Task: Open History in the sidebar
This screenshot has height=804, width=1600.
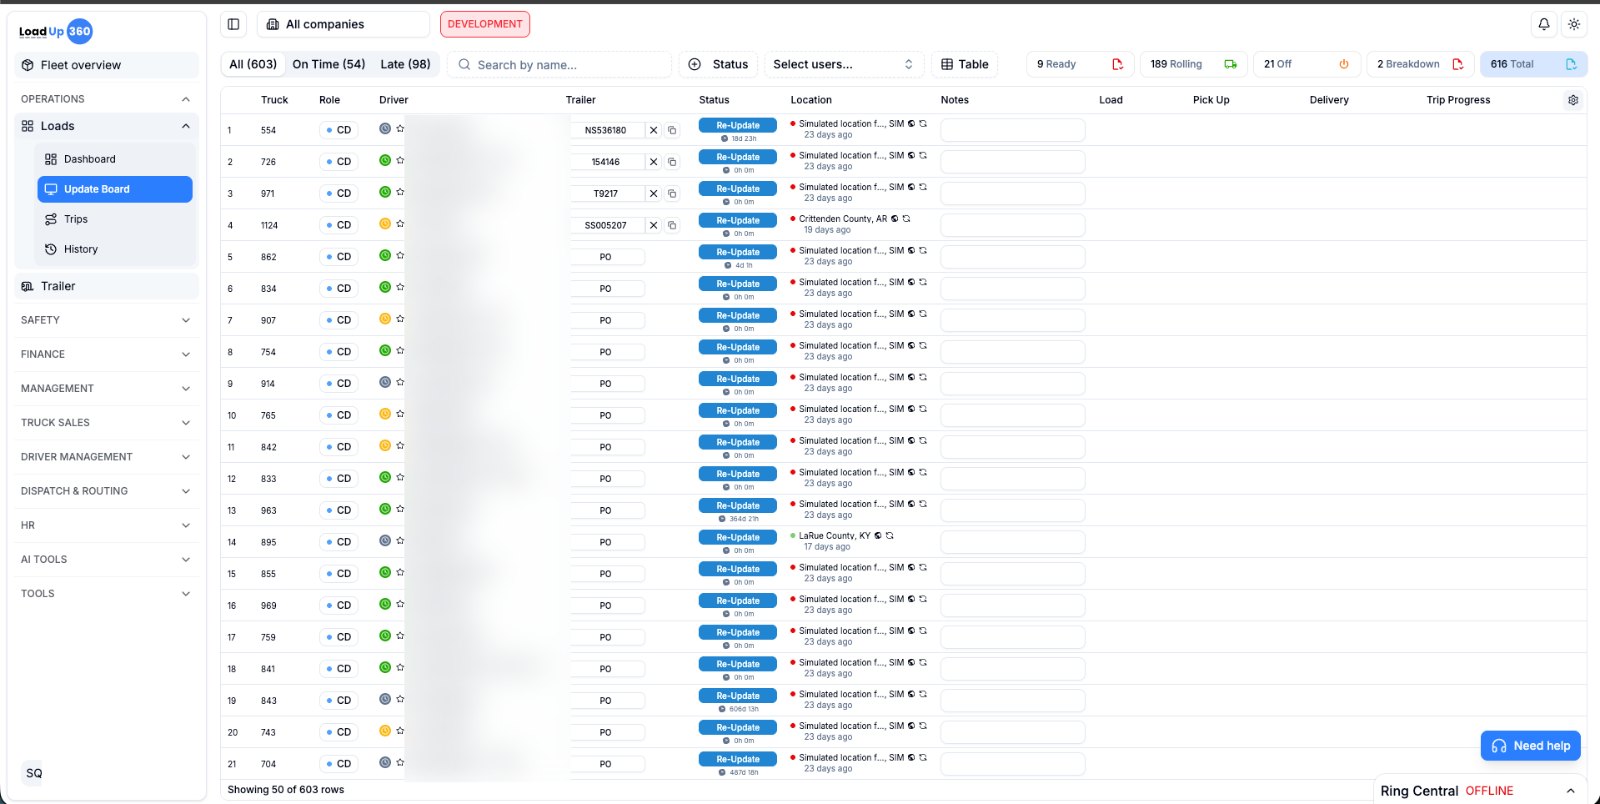Action: pyautogui.click(x=115, y=249)
